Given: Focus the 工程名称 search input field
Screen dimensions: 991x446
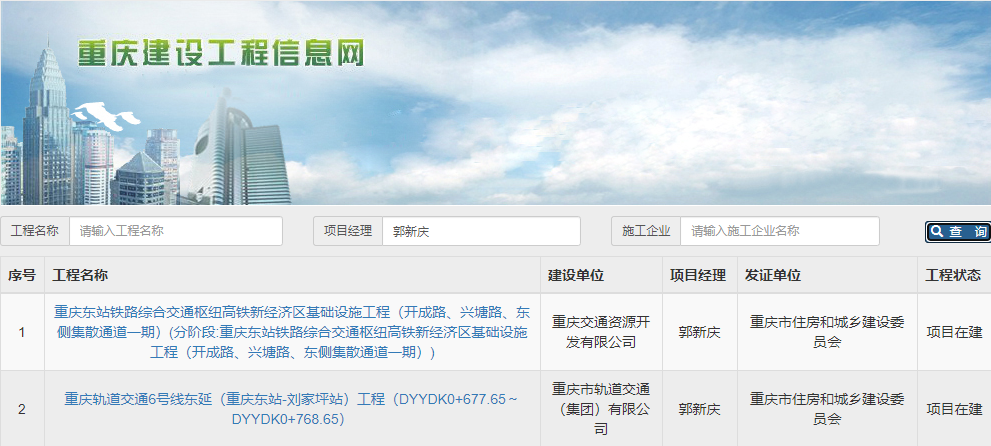Looking at the screenshot, I should point(175,231).
